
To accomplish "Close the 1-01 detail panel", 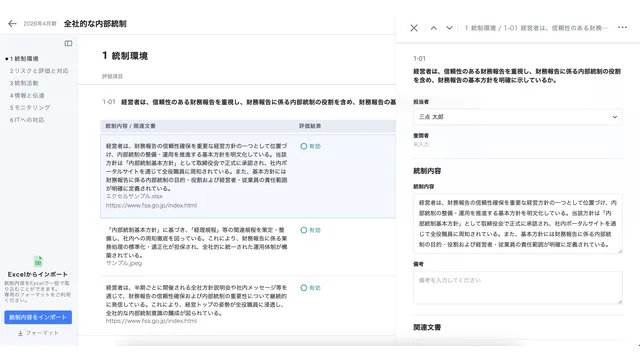I will 414,28.
